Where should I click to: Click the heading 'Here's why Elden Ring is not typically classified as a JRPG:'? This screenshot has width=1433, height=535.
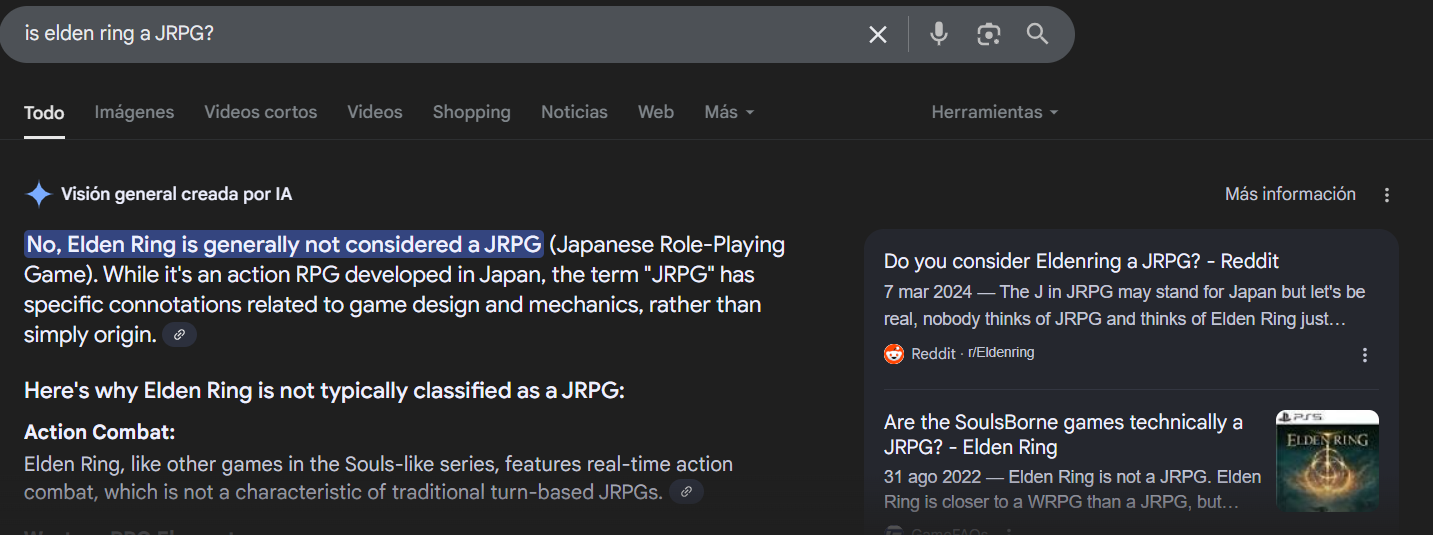pyautogui.click(x=324, y=390)
